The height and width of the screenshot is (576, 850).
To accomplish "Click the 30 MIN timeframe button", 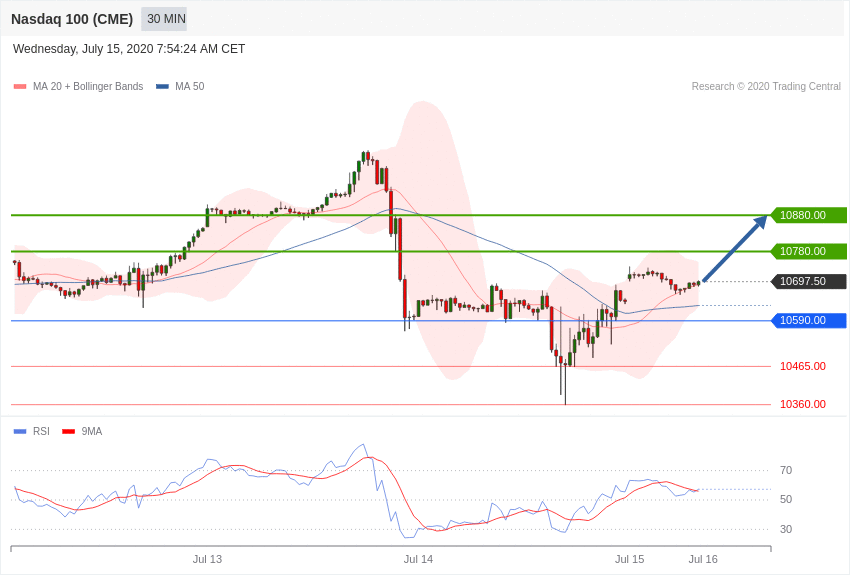I will pos(164,19).
